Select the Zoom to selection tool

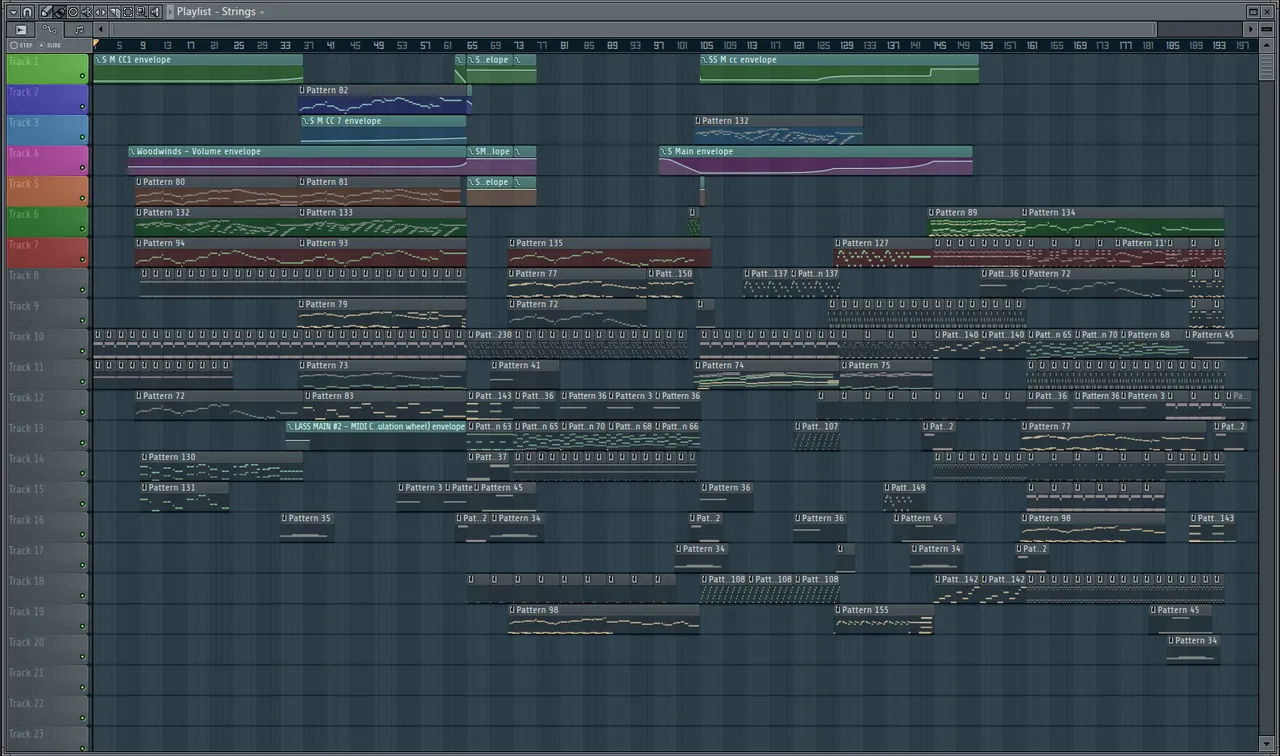[141, 12]
